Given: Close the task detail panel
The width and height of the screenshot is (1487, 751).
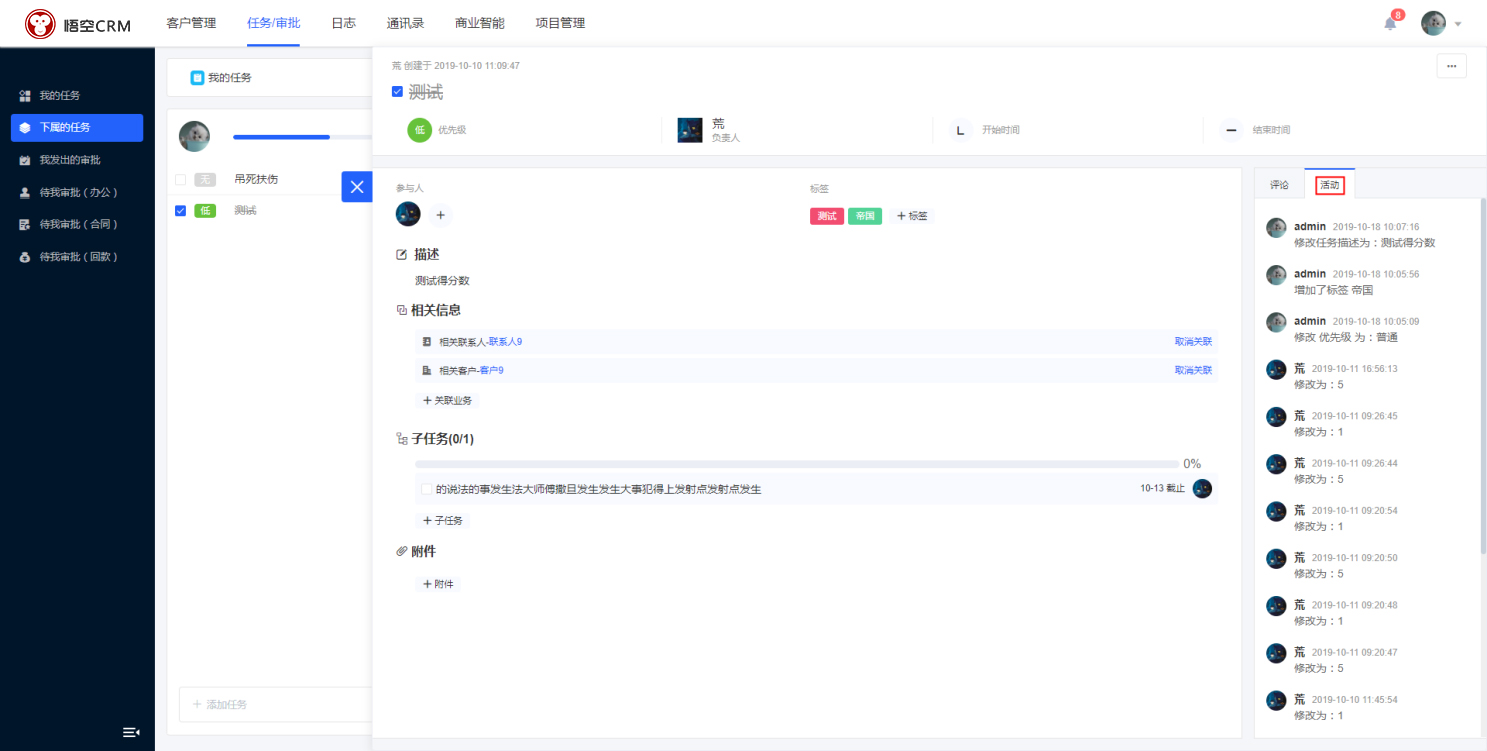Looking at the screenshot, I should (356, 187).
